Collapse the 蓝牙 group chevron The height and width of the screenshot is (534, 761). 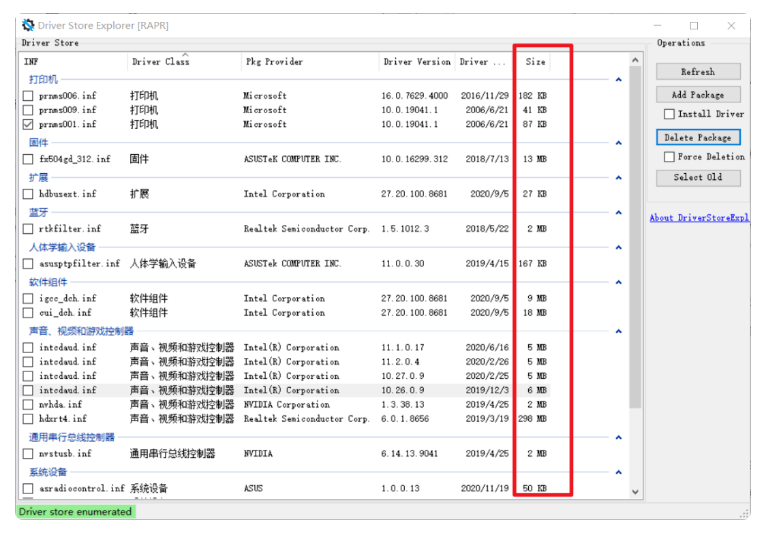(x=618, y=214)
